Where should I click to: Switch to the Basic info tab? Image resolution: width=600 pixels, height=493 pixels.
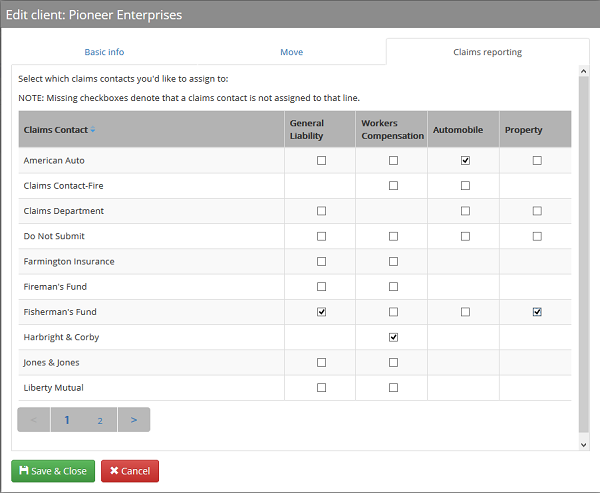[104, 52]
